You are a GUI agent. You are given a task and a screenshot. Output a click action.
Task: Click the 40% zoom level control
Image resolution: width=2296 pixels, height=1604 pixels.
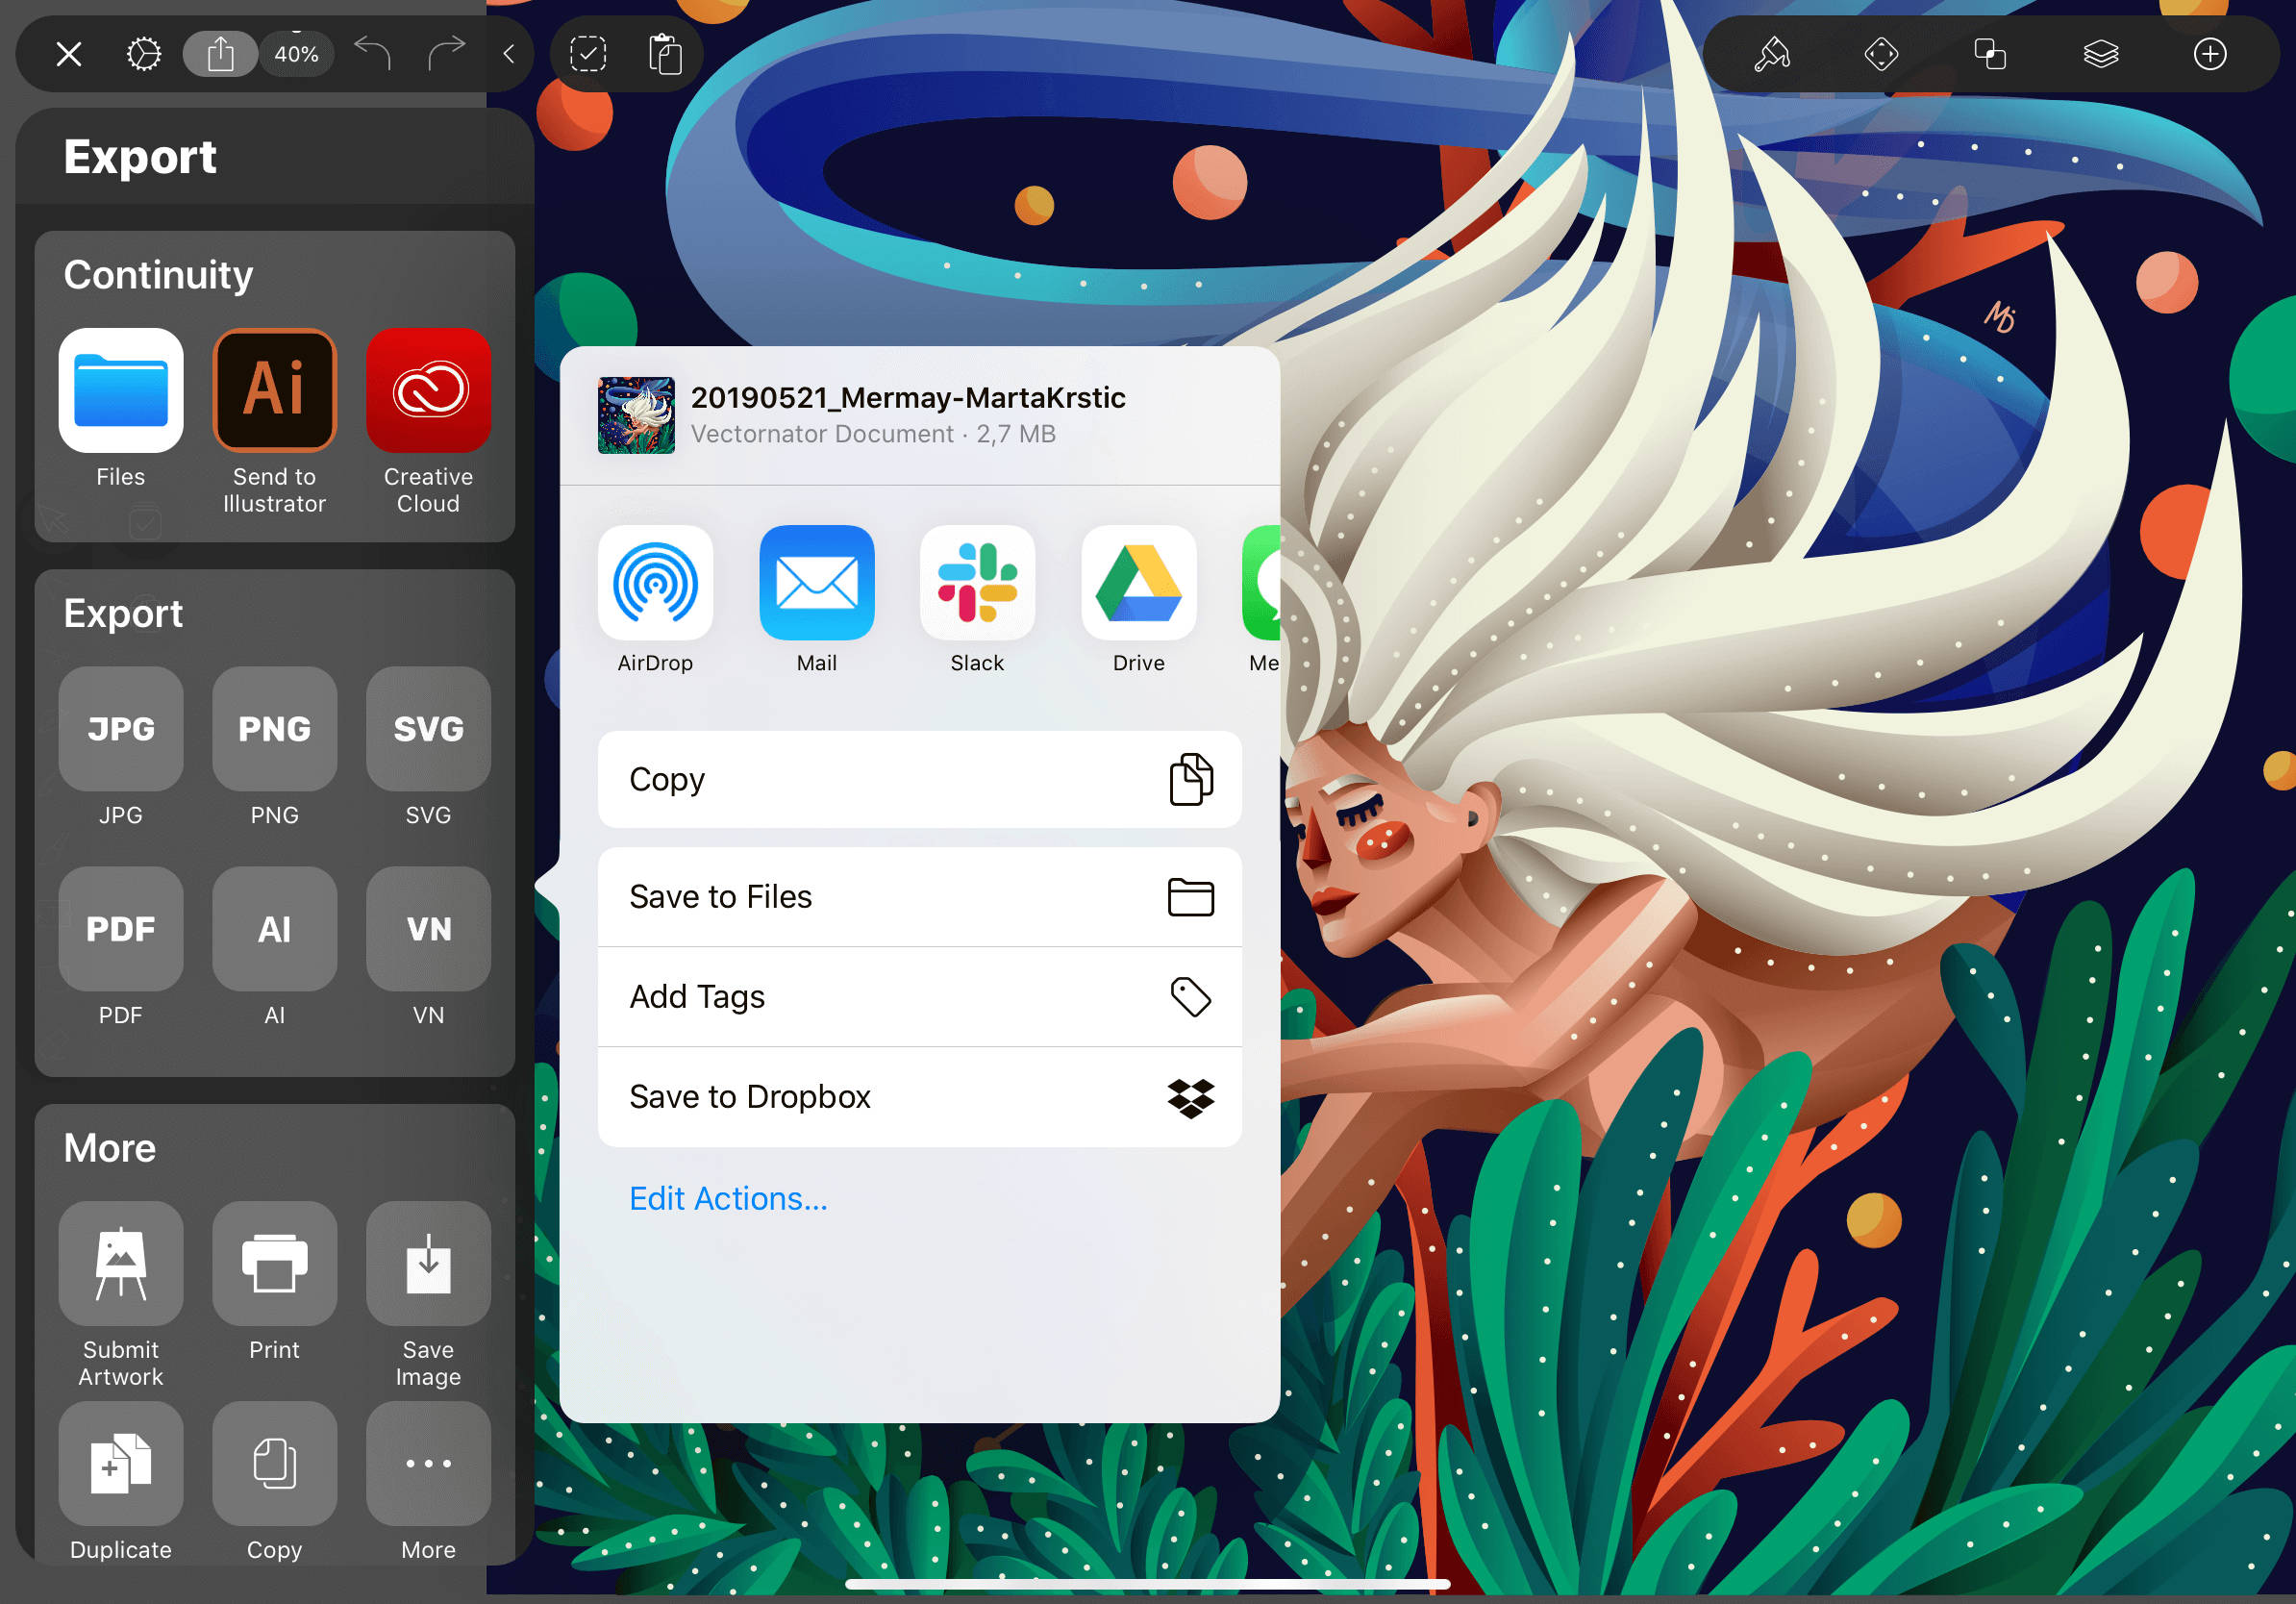click(296, 54)
